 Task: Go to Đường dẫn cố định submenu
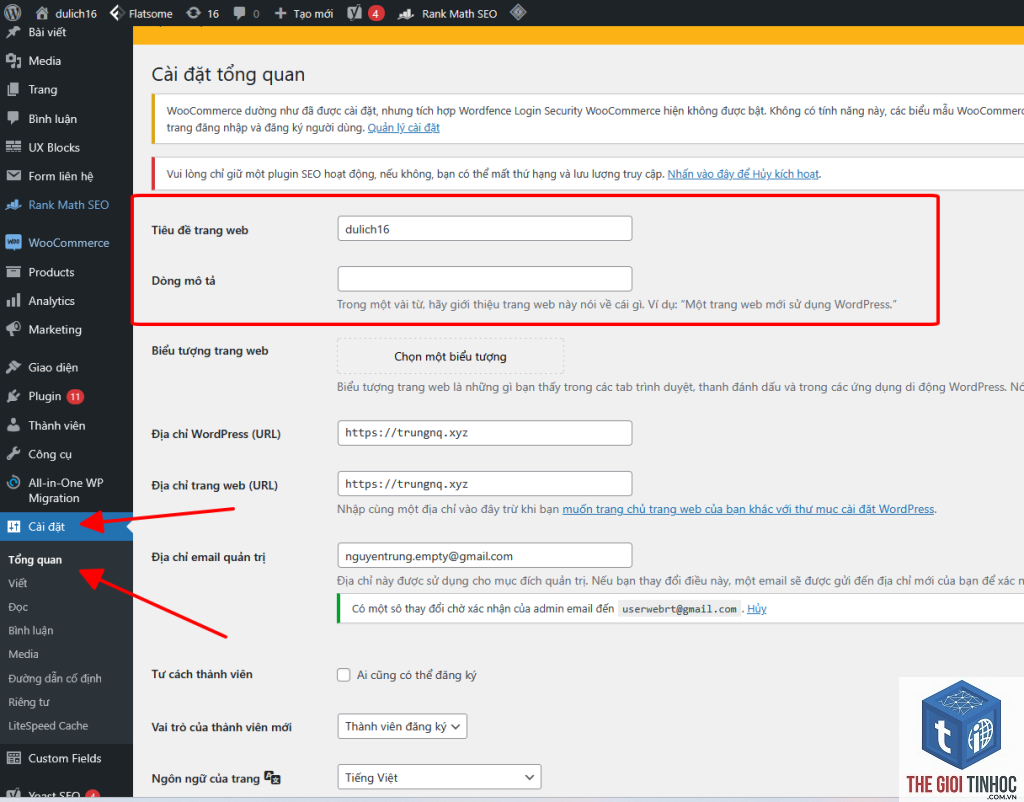tap(55, 679)
